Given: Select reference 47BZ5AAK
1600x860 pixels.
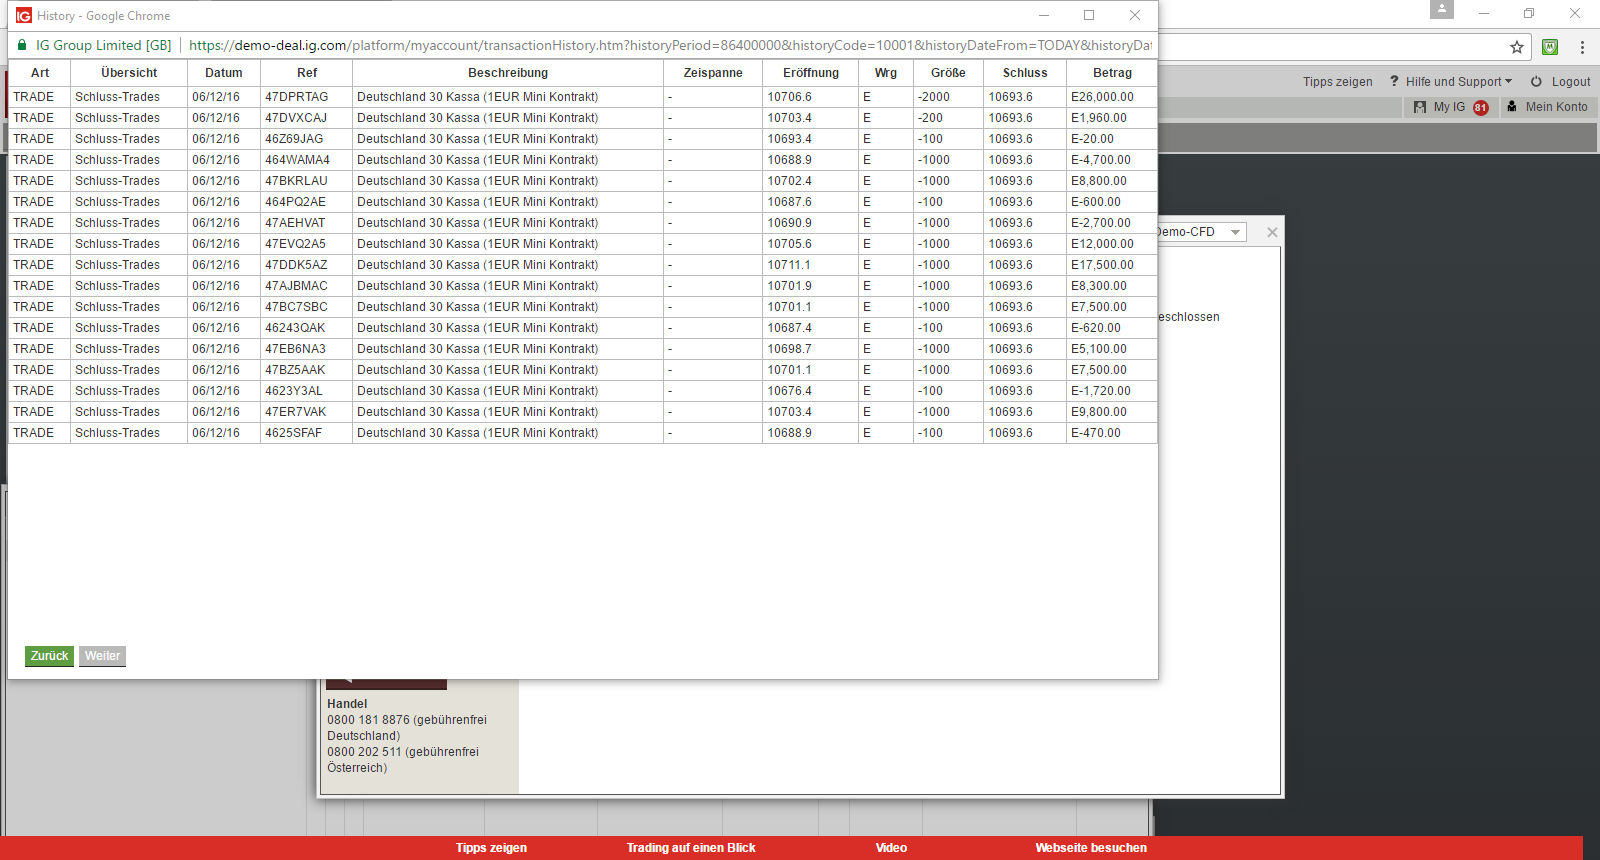Looking at the screenshot, I should pyautogui.click(x=295, y=370).
